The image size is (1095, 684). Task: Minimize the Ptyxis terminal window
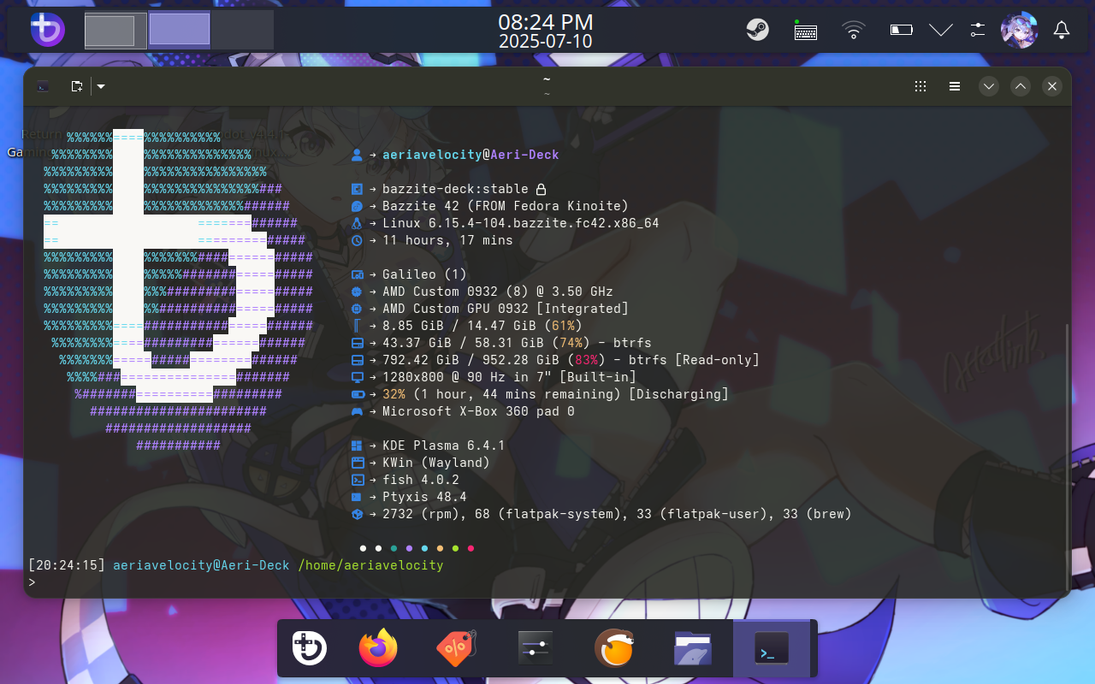[x=989, y=87]
